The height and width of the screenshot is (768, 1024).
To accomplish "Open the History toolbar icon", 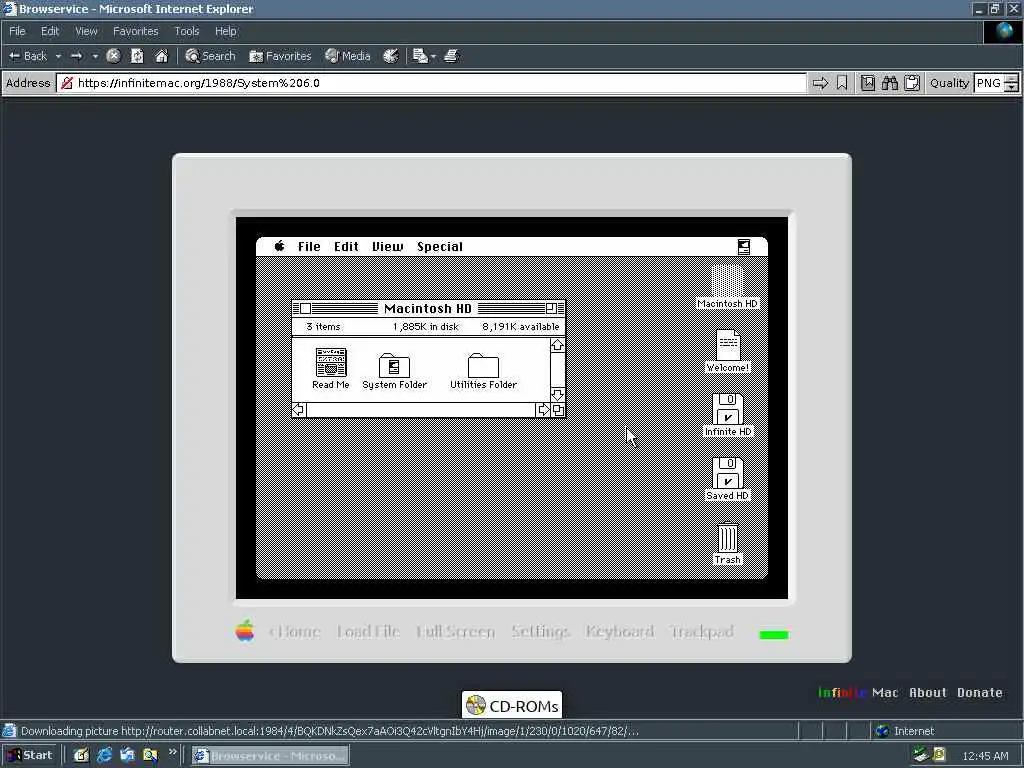I will click(391, 56).
